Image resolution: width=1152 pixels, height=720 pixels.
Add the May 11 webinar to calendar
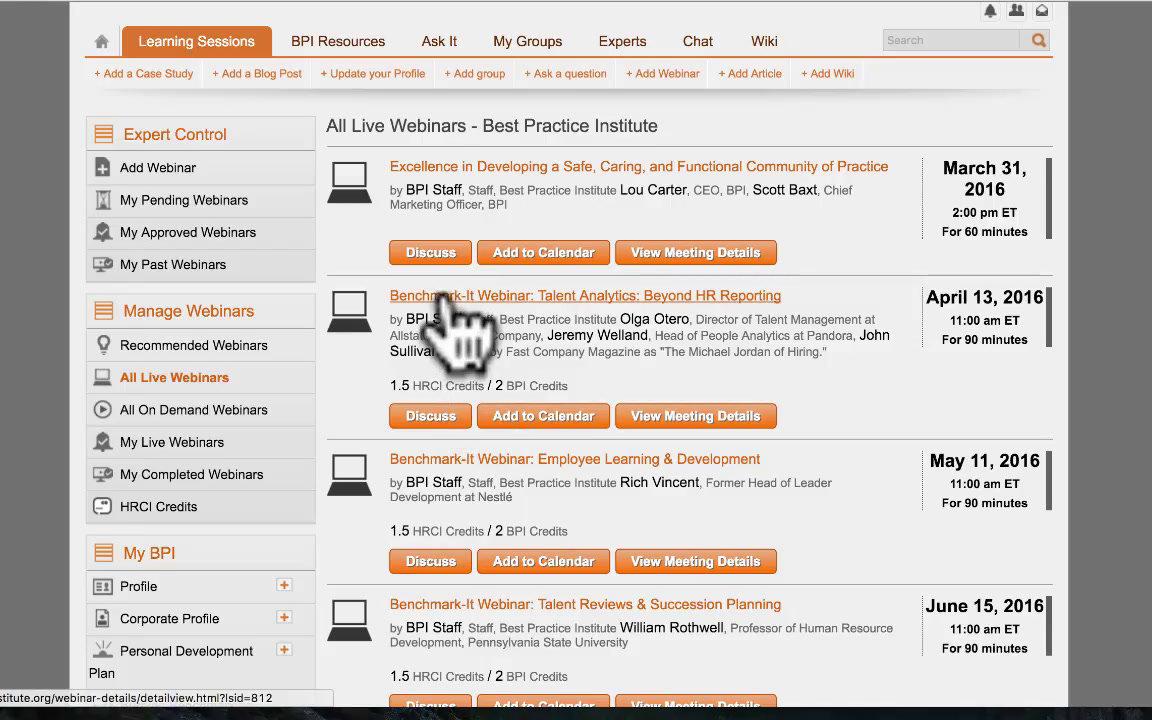[544, 561]
